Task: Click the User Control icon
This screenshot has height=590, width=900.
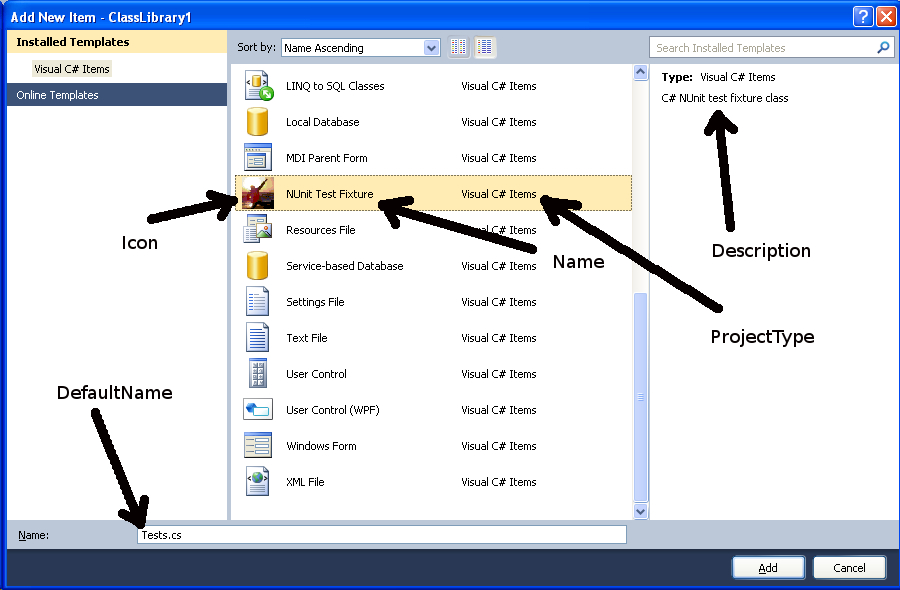Action: tap(258, 373)
